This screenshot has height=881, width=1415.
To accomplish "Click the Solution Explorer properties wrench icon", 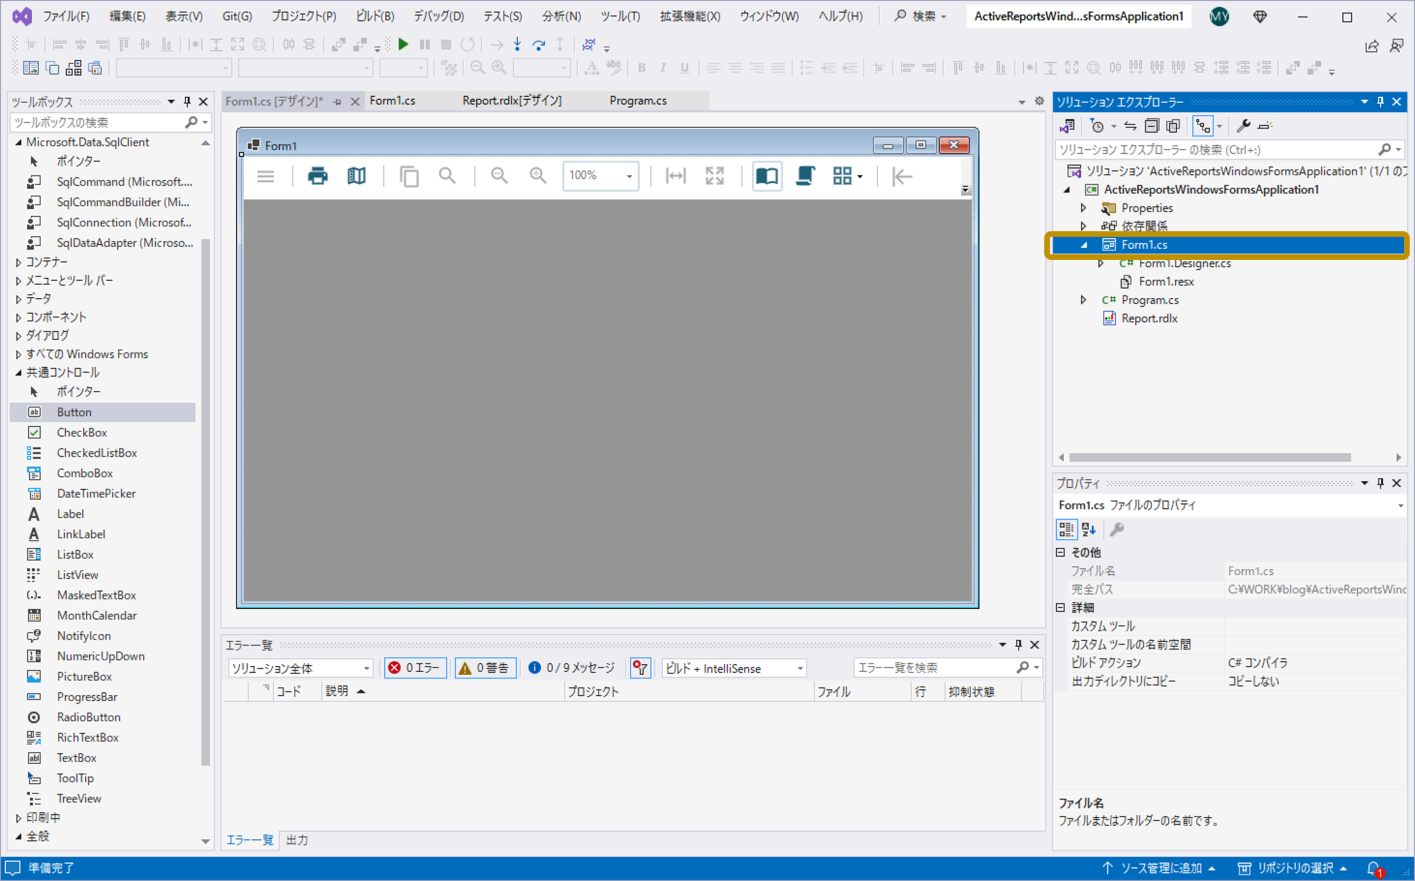I will click(x=1243, y=126).
